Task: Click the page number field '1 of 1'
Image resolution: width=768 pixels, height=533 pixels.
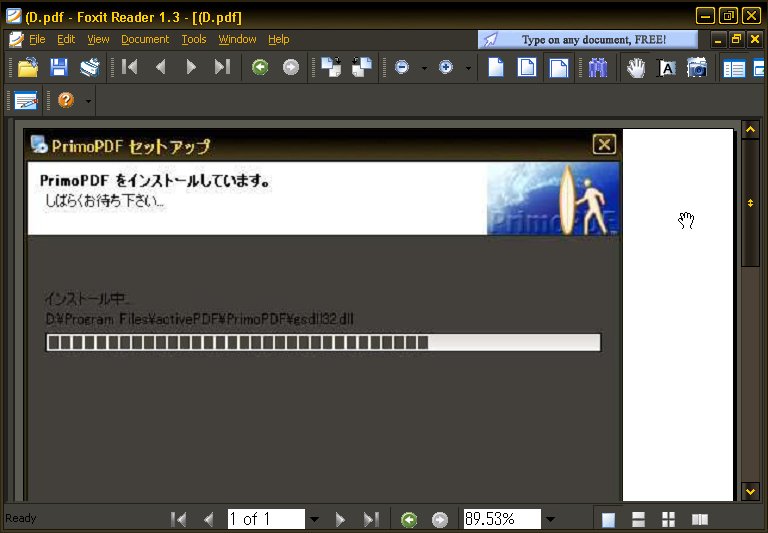Action: tap(266, 519)
